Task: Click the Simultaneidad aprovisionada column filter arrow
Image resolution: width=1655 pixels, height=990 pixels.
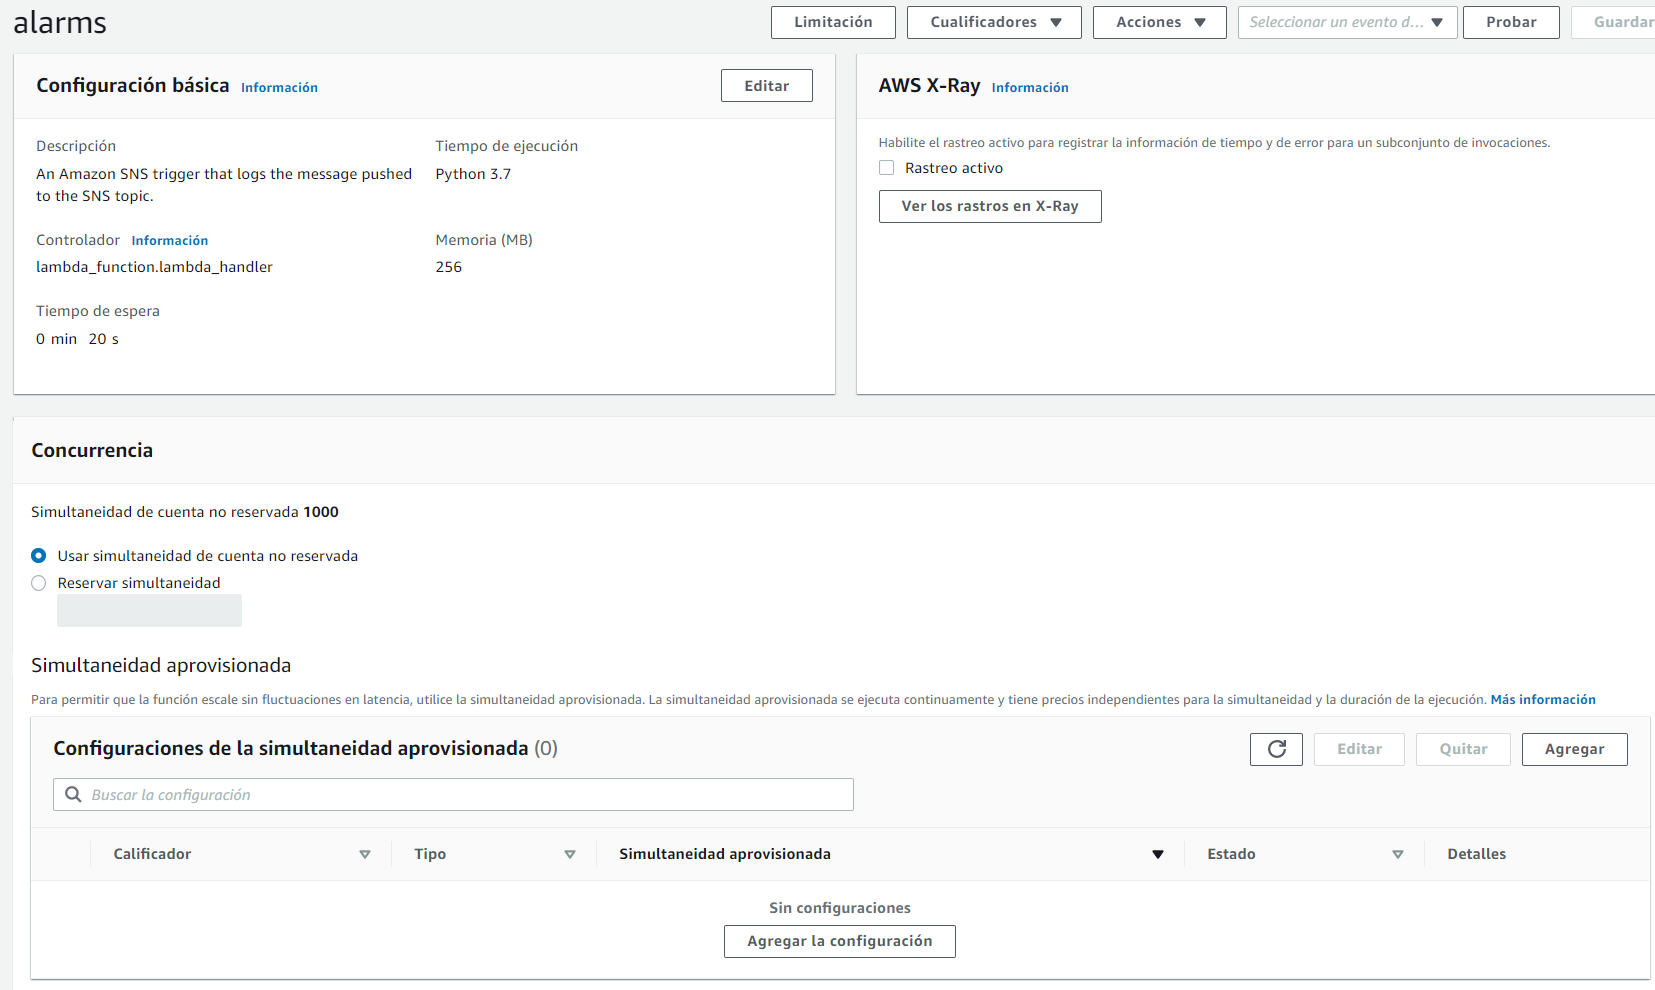Action: (1157, 854)
